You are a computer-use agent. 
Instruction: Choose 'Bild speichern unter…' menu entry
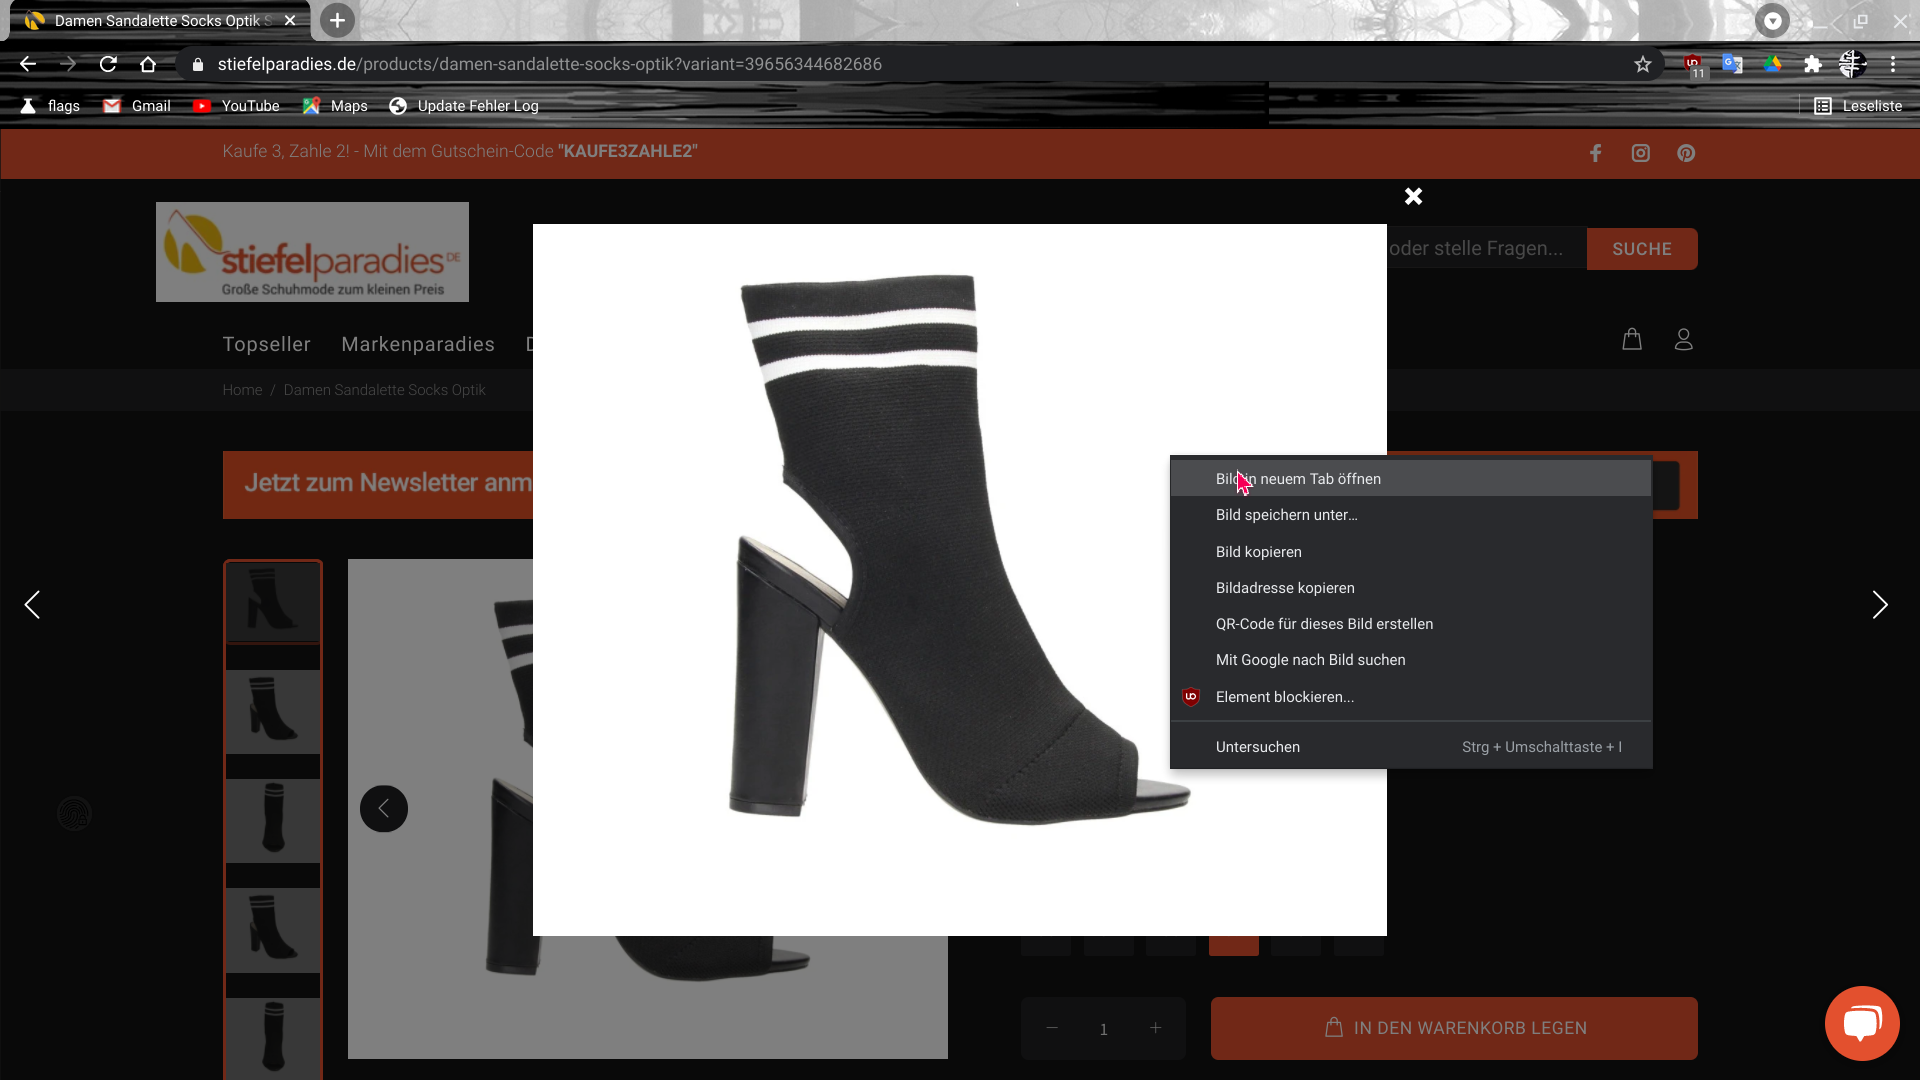pos(1286,515)
